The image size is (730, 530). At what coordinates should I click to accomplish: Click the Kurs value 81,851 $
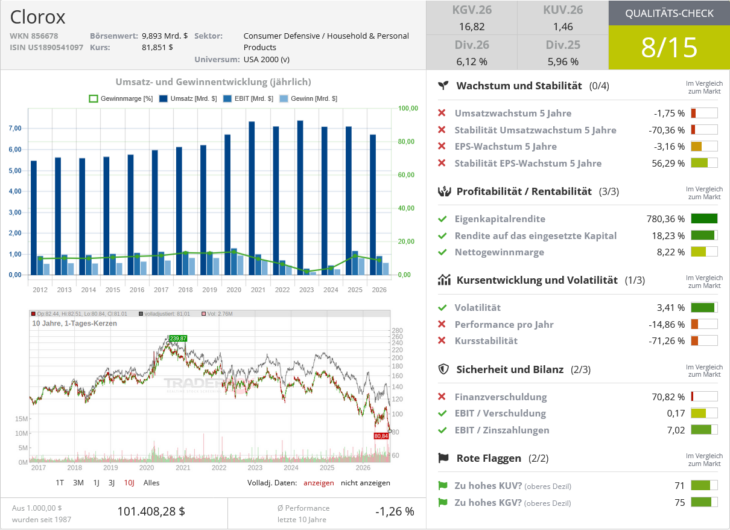tap(157, 48)
